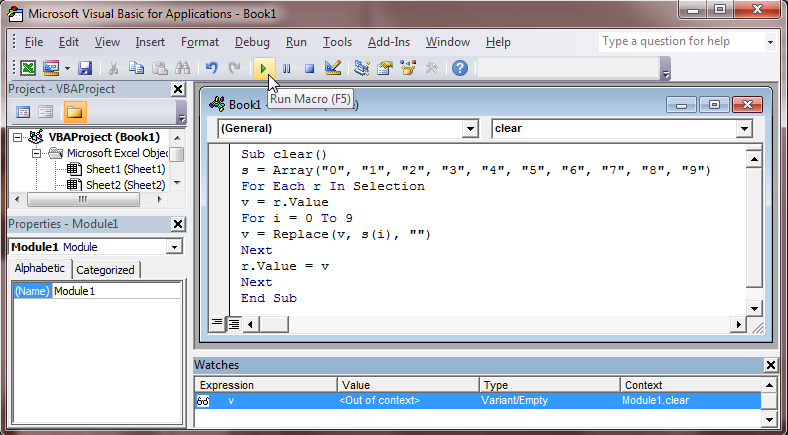Run the macro with the green play button
Screen dimensions: 788x435
[x=263, y=68]
